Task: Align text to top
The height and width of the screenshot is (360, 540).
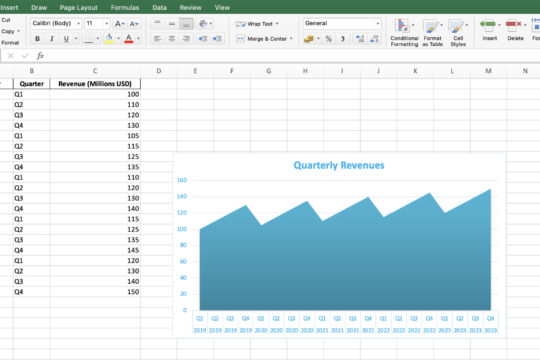Action: click(157, 23)
